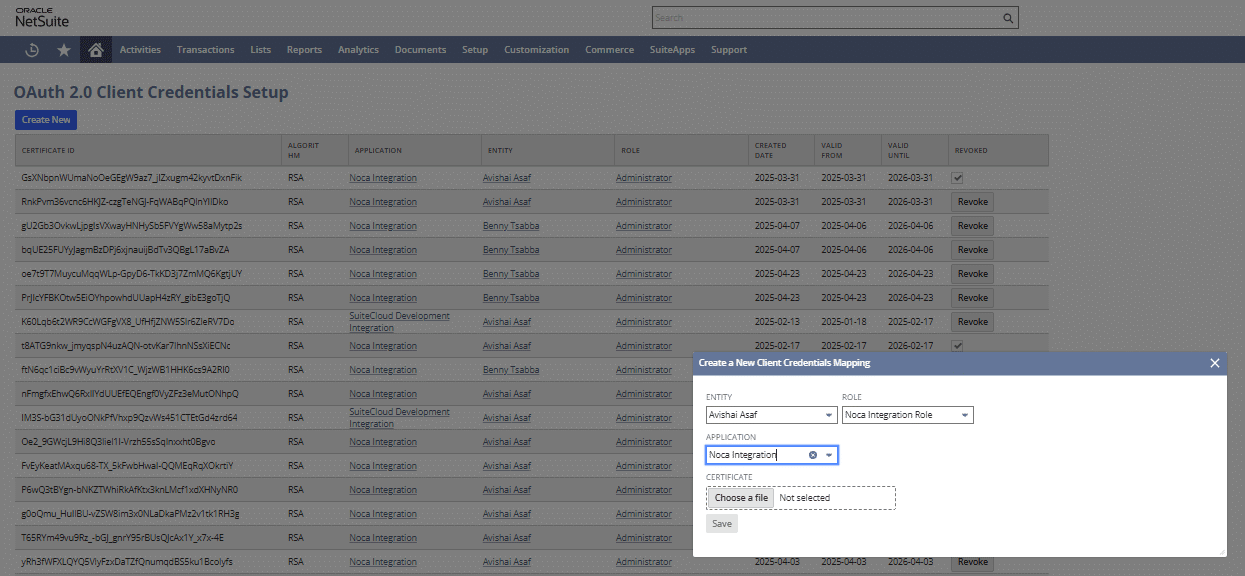Open the Documents menu
This screenshot has width=1245, height=576.
coord(420,50)
